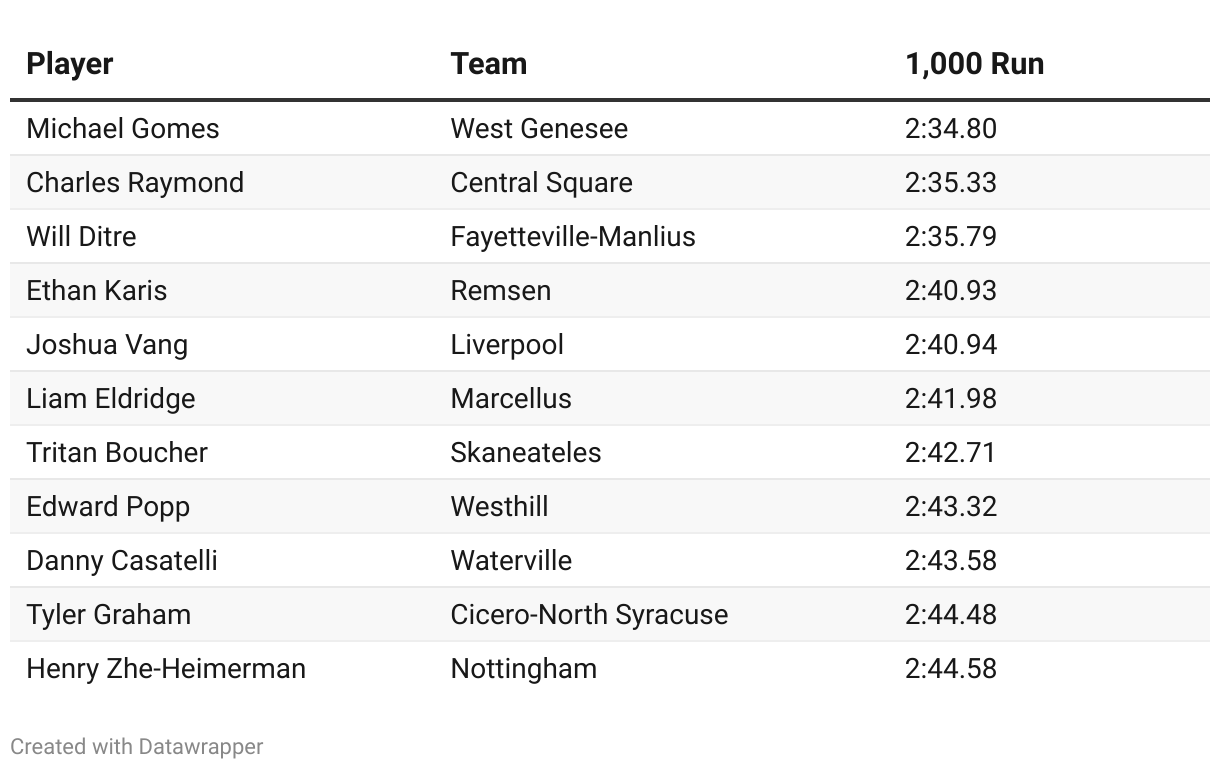
Task: Click the Team column header
Action: tap(488, 64)
